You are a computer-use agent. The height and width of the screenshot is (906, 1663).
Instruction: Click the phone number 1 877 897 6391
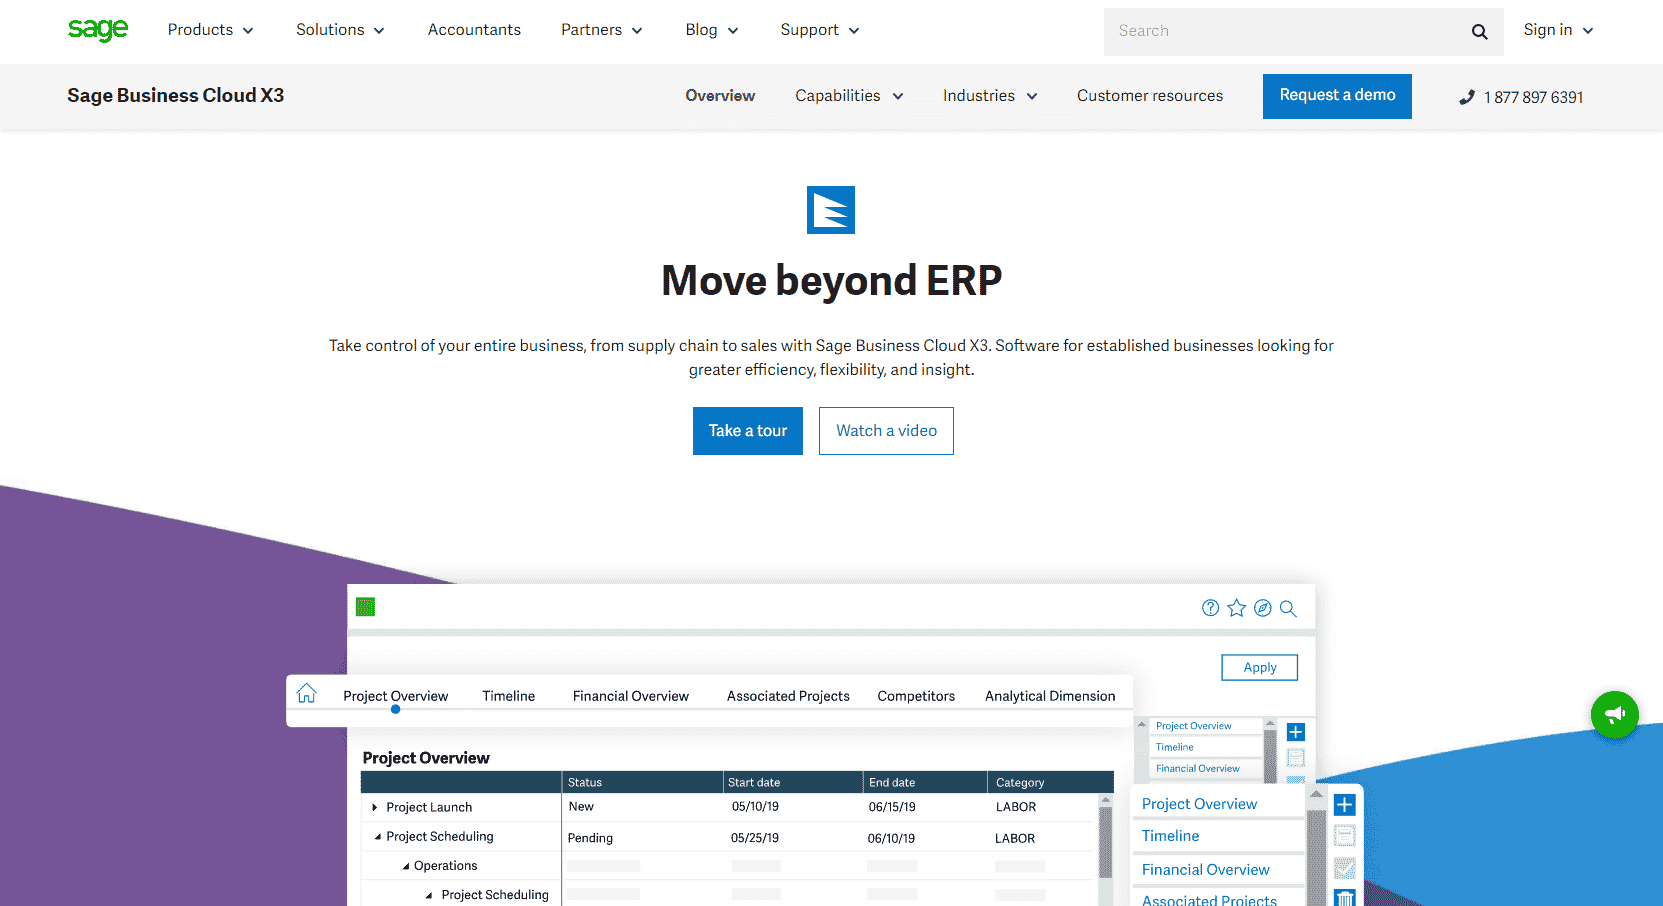(x=1533, y=97)
